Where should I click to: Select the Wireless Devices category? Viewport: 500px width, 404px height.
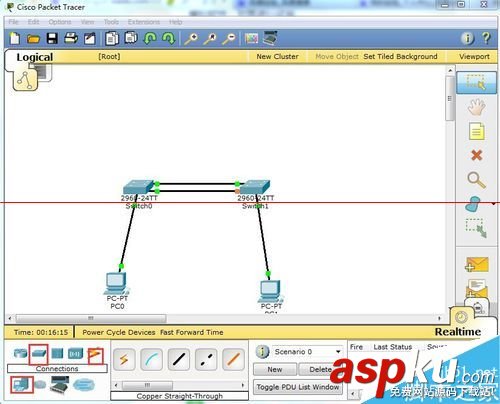click(75, 353)
